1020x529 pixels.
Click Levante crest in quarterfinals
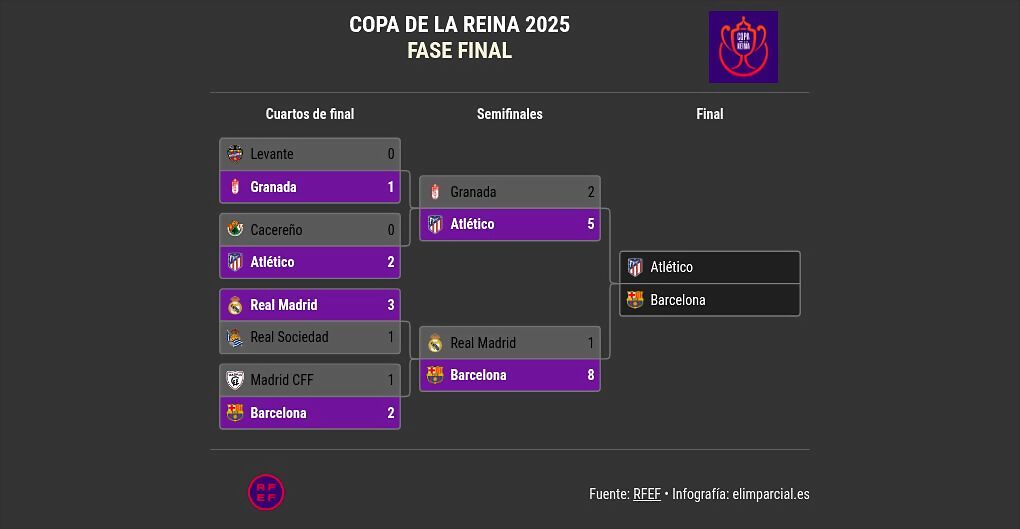[235, 154]
